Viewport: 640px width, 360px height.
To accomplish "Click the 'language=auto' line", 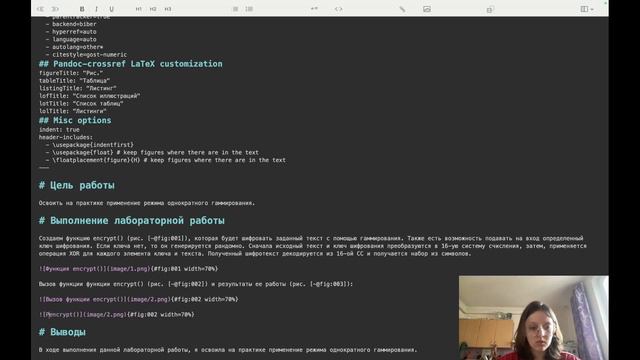I will click(x=71, y=40).
